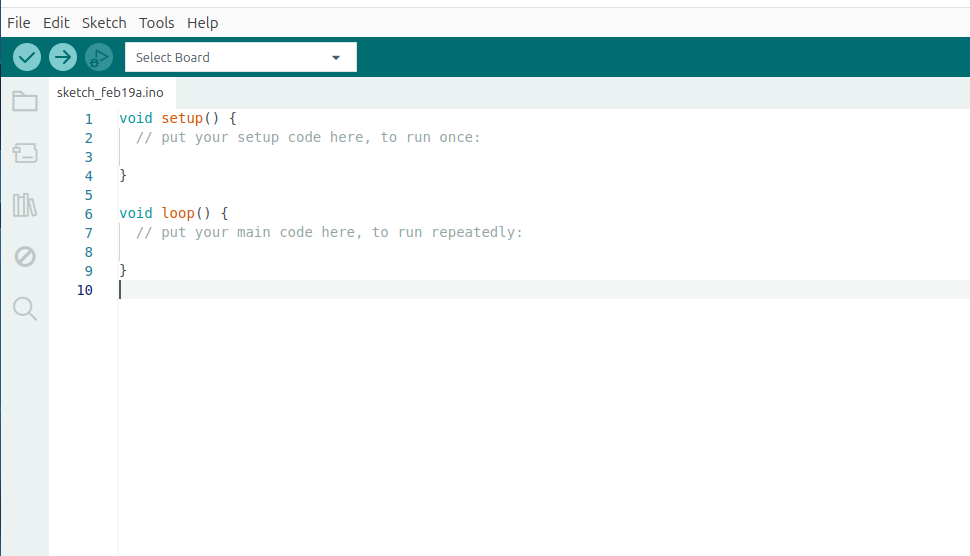The width and height of the screenshot is (970, 556).
Task: Open the File menu
Action: (19, 22)
